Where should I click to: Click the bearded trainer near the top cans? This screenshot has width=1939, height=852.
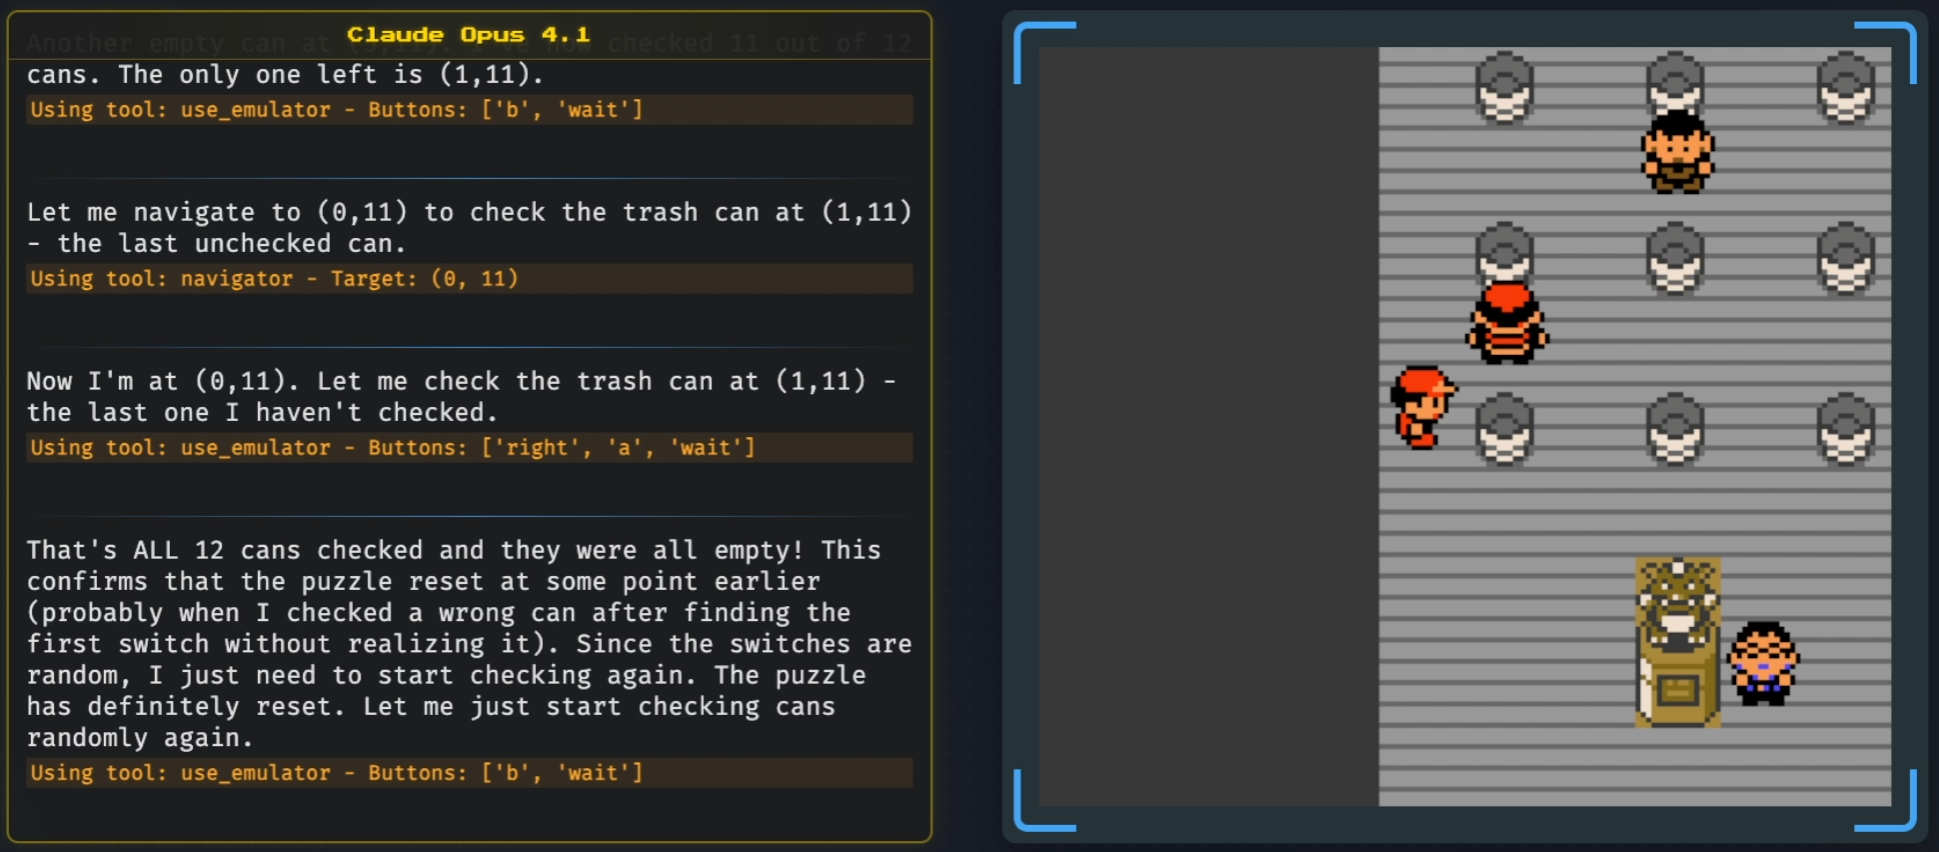(x=1677, y=152)
